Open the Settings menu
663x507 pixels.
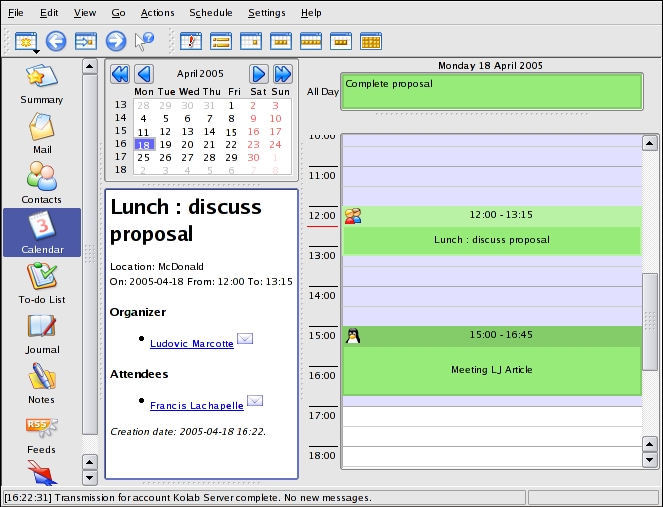(266, 13)
